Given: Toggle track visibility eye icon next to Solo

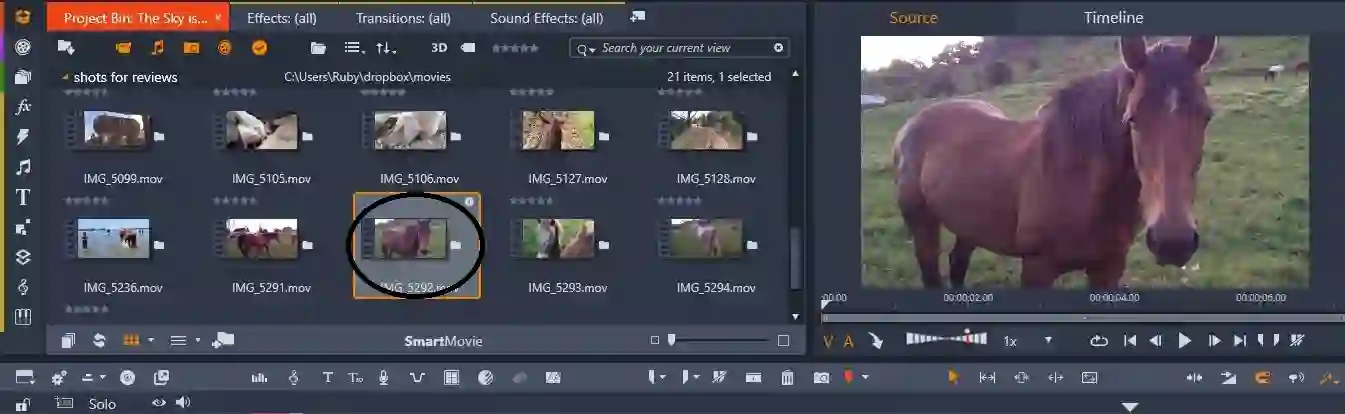Looking at the screenshot, I should coord(158,403).
